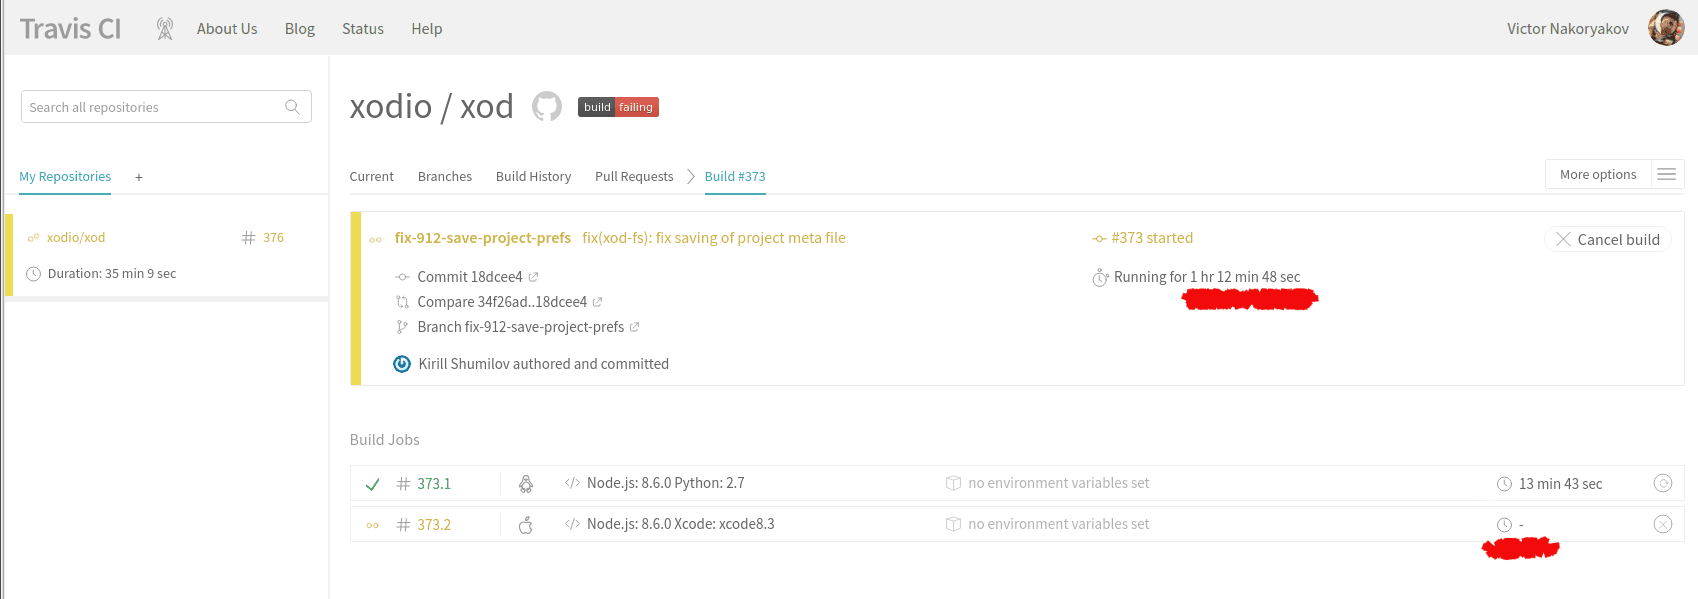Click the 13 min 43 sec duration
The height and width of the screenshot is (599, 1698).
1561,484
